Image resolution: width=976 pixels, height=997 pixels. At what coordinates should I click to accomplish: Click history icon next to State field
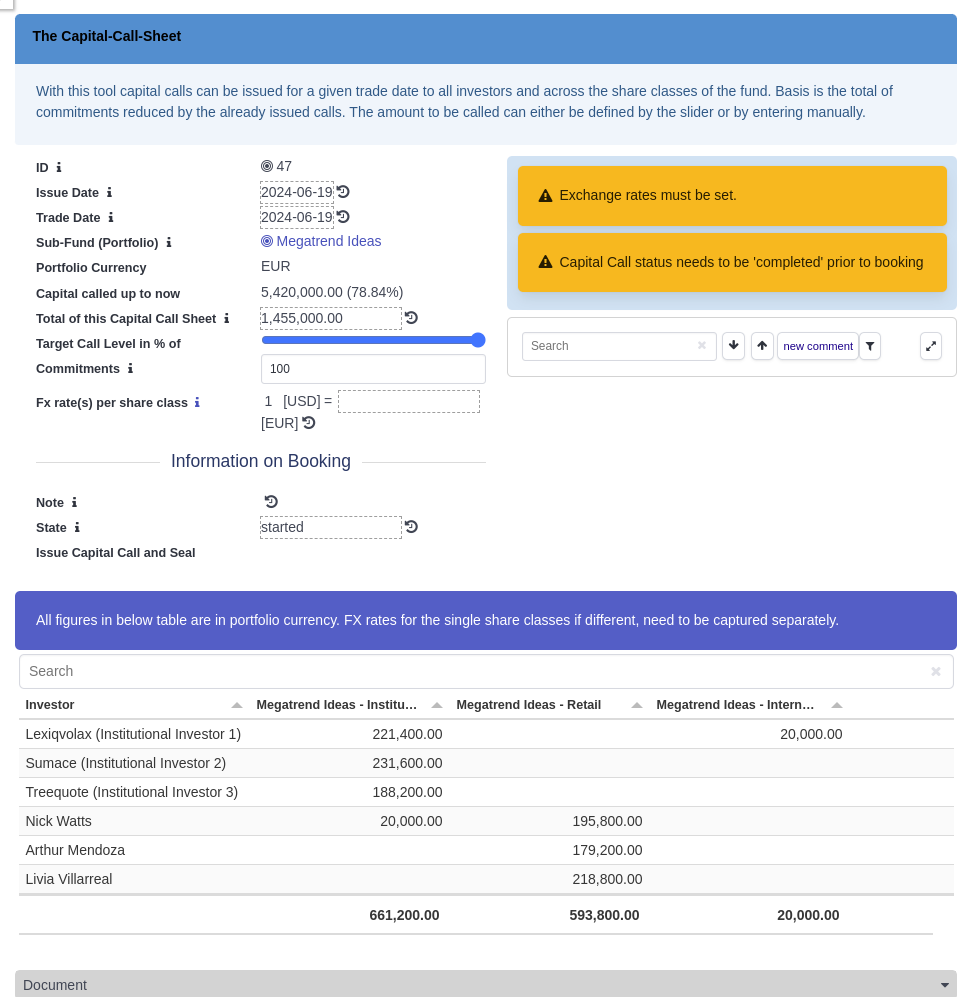point(411,527)
